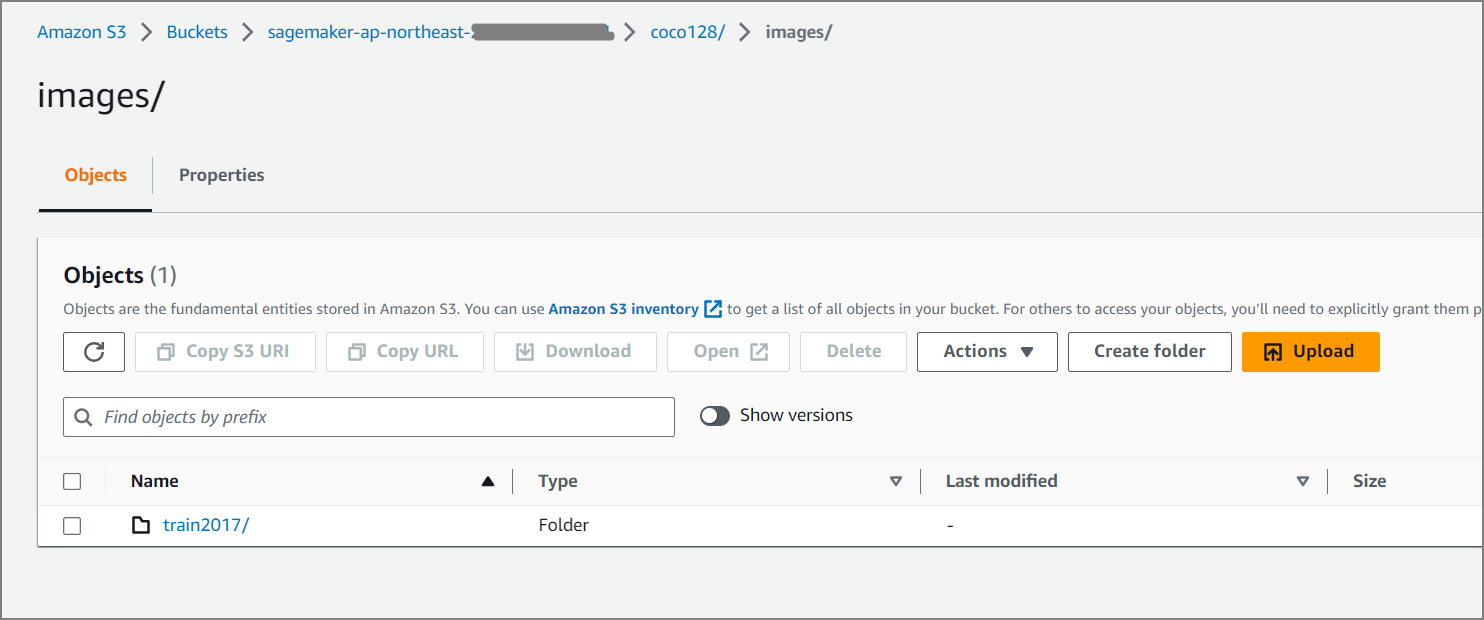Click the images/ page heading

coord(101,95)
